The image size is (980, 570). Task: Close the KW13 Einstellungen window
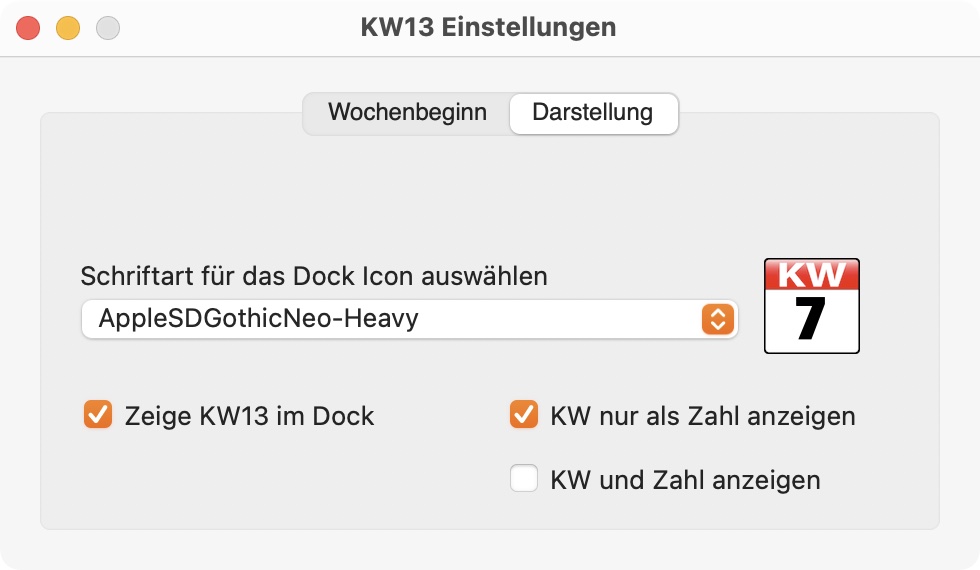tap(28, 28)
